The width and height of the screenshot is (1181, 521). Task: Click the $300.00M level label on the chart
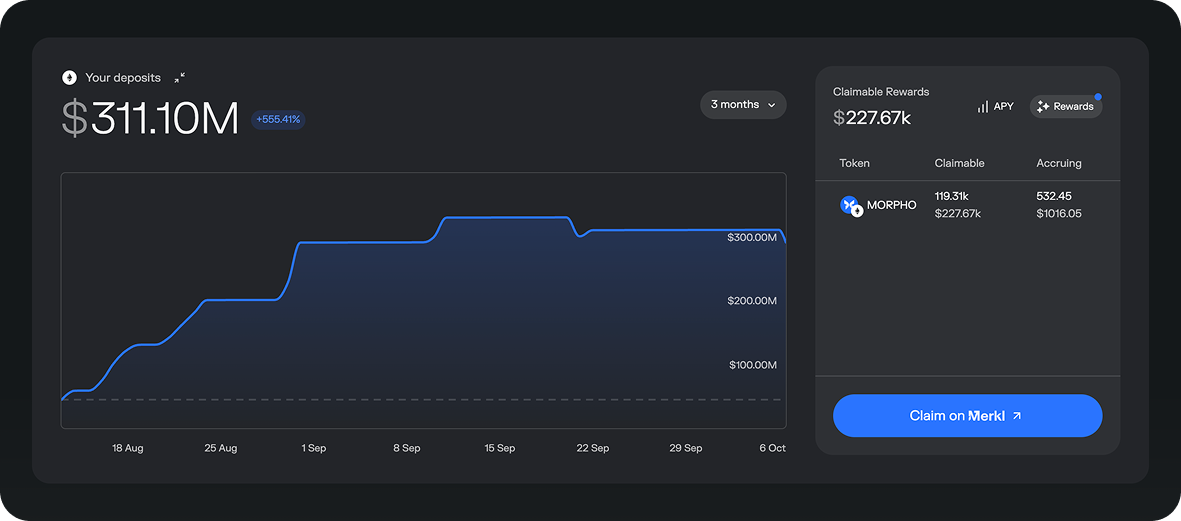752,238
